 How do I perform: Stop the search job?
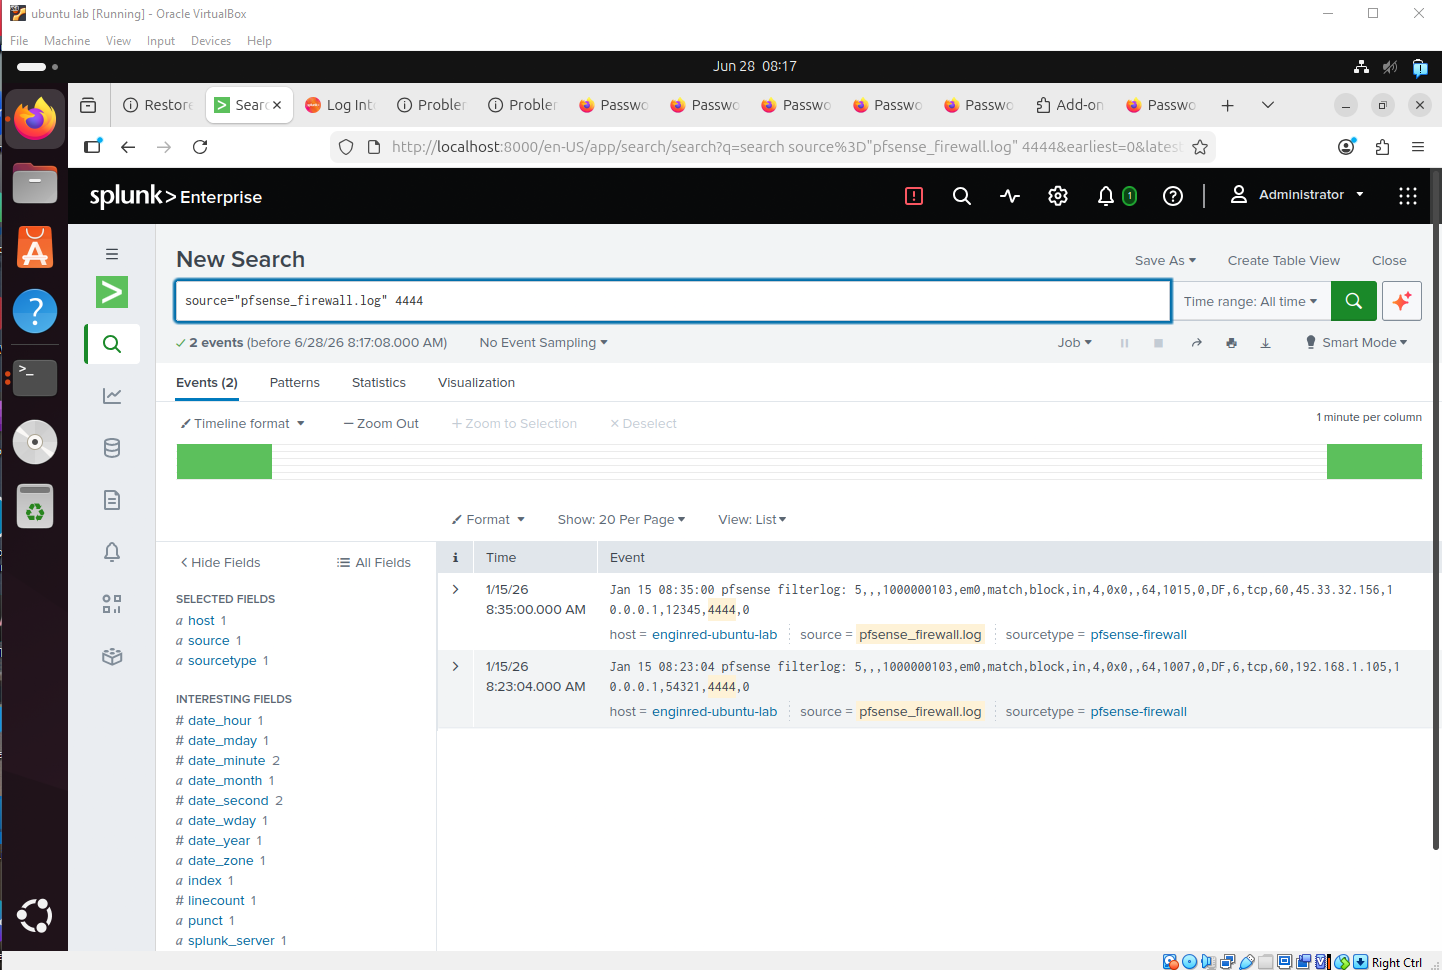[x=1158, y=343]
